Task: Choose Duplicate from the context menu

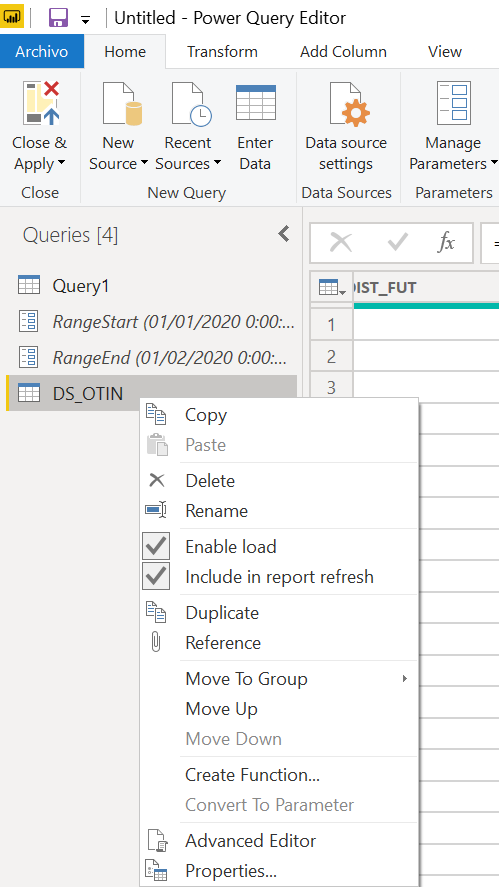Action: (279, 613)
